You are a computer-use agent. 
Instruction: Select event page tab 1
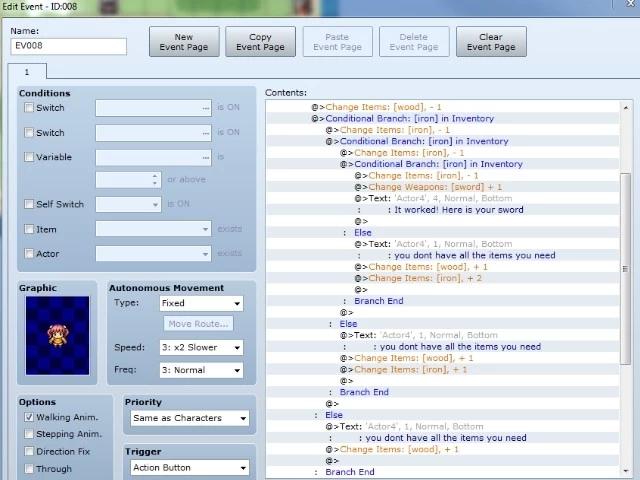[27, 72]
